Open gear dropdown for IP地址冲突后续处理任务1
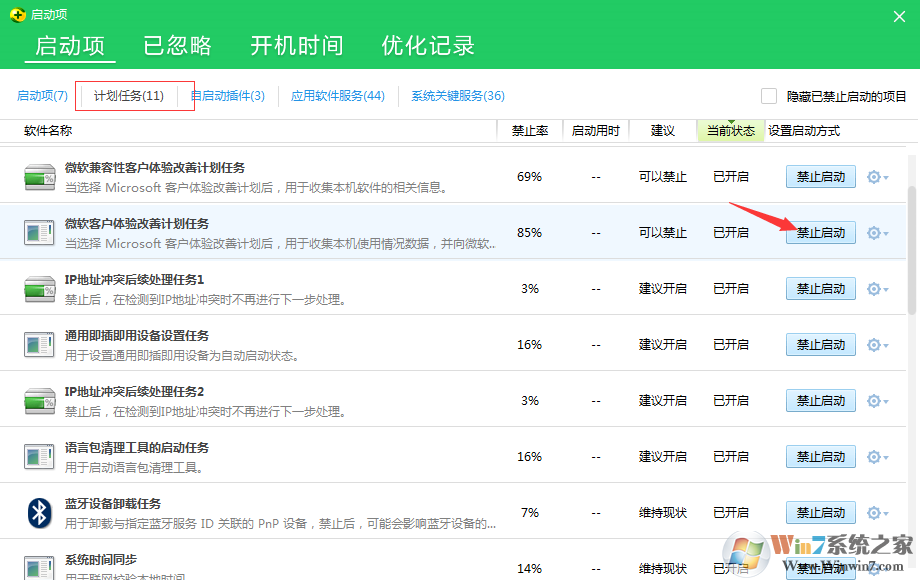This screenshot has width=920, height=580. pos(877,289)
